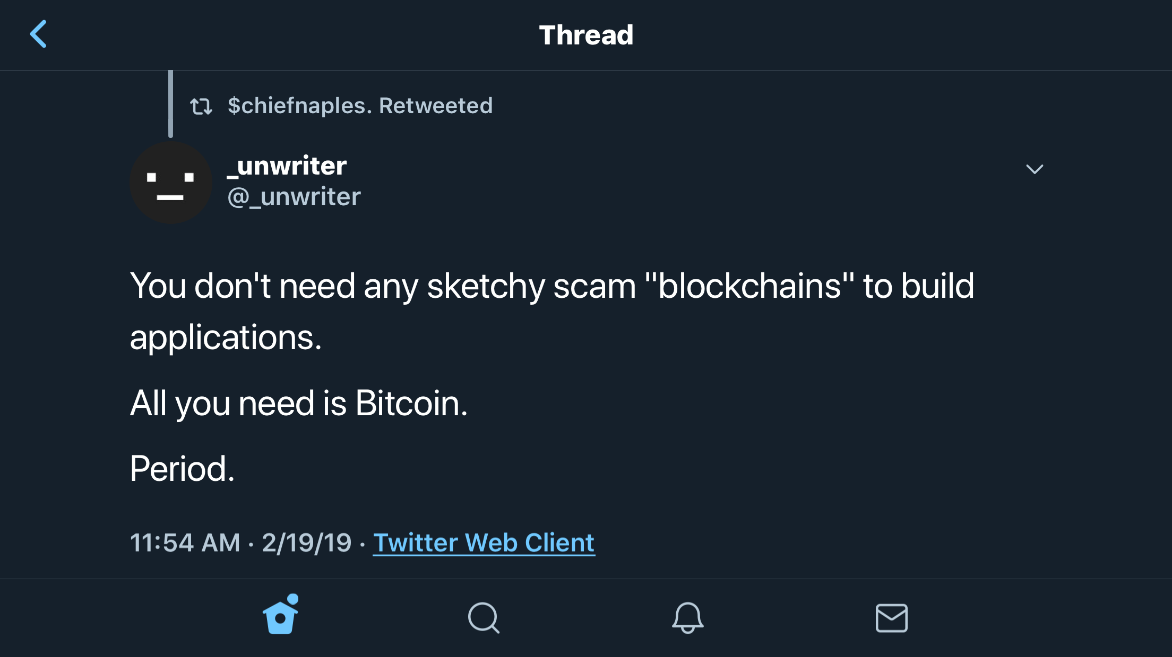The width and height of the screenshot is (1172, 657).
Task: Open the _unwriter profile avatar
Action: (171, 182)
